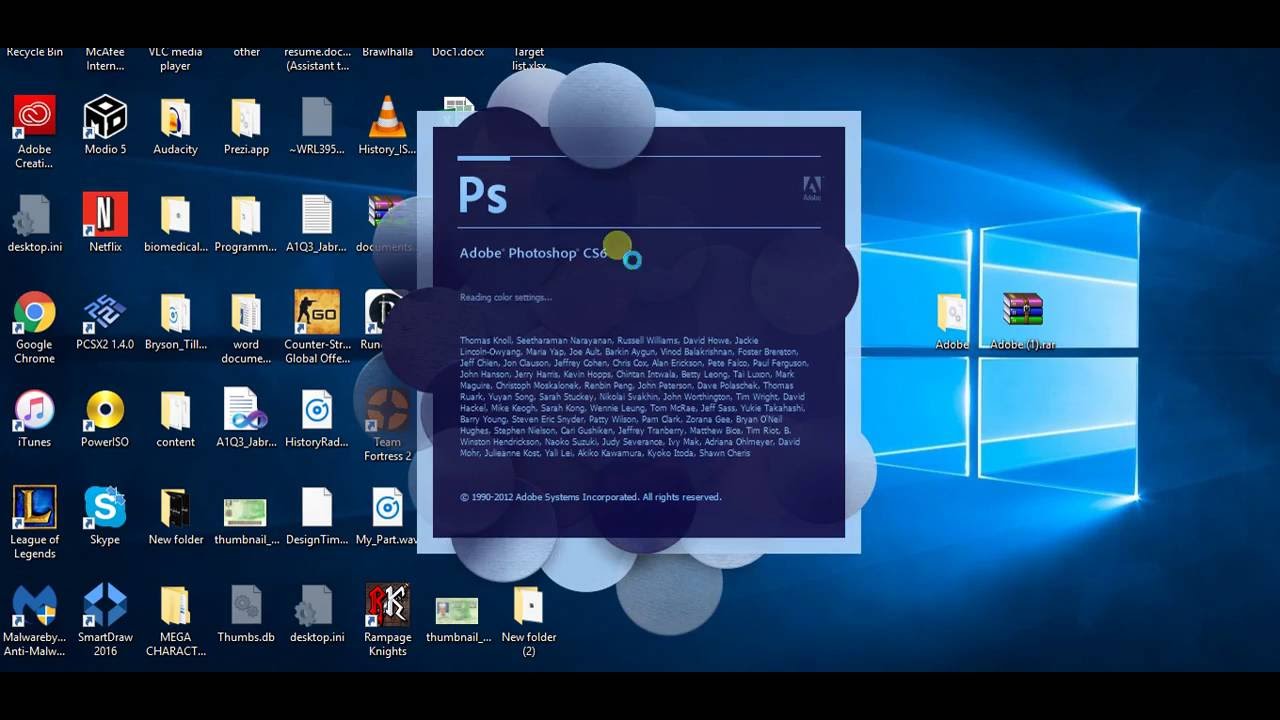Select the Programm... folder
The width and height of the screenshot is (1280, 720).
click(246, 215)
